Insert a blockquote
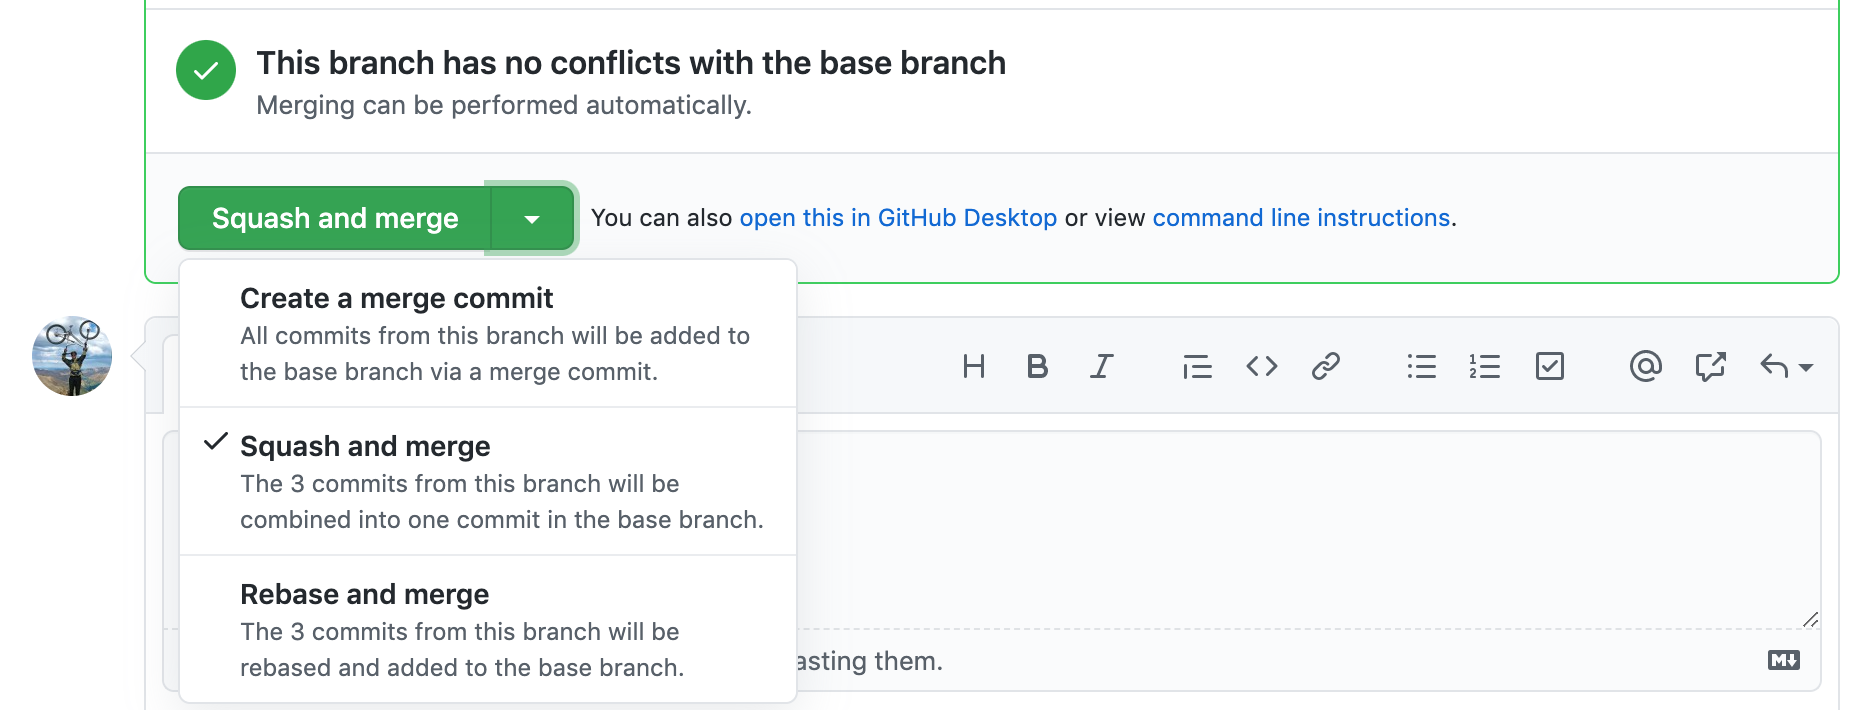This screenshot has height=710, width=1862. [1197, 366]
